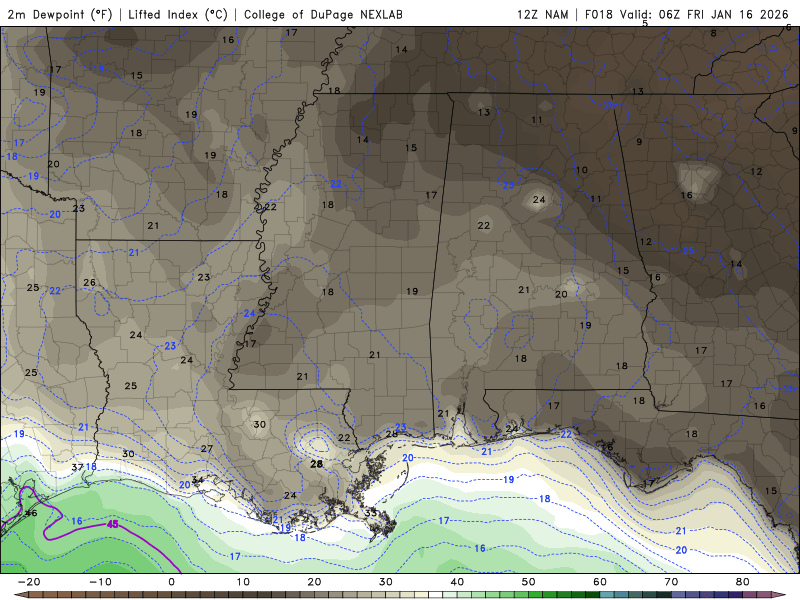Click the "50" color scale label
The image size is (800, 600).
point(529,582)
